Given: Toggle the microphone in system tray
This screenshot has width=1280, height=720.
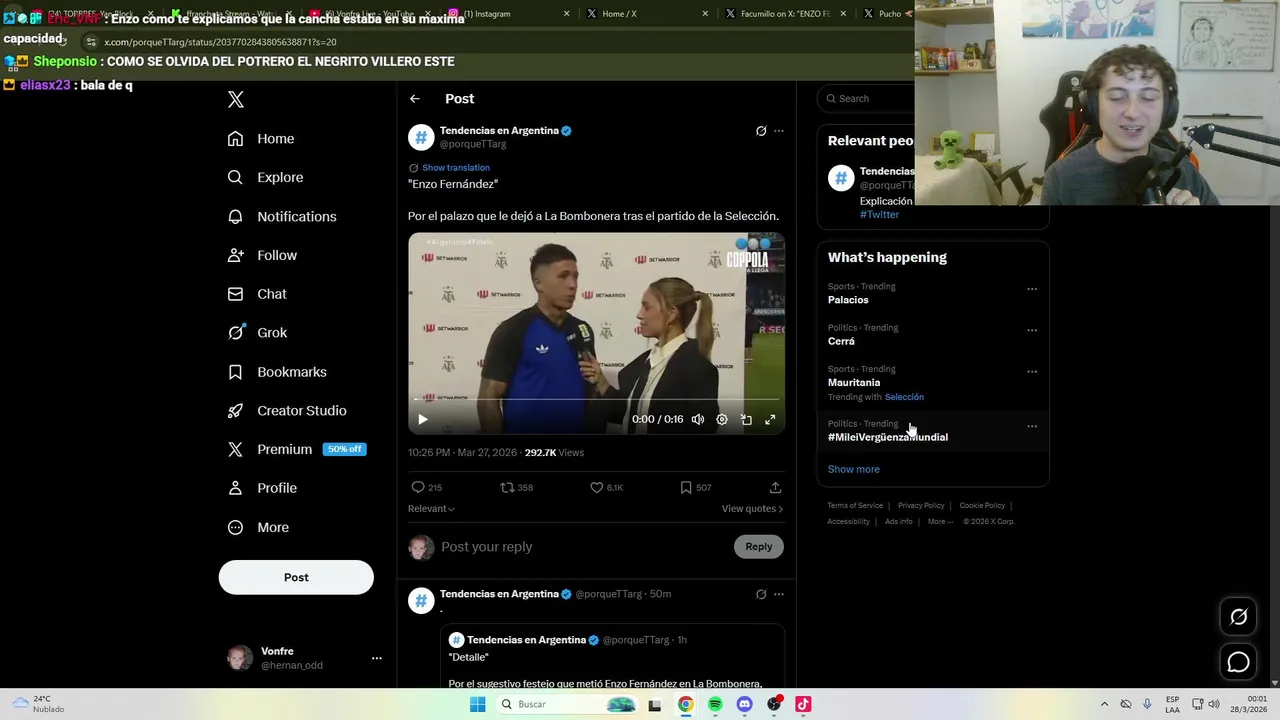Looking at the screenshot, I should pos(1147,704).
